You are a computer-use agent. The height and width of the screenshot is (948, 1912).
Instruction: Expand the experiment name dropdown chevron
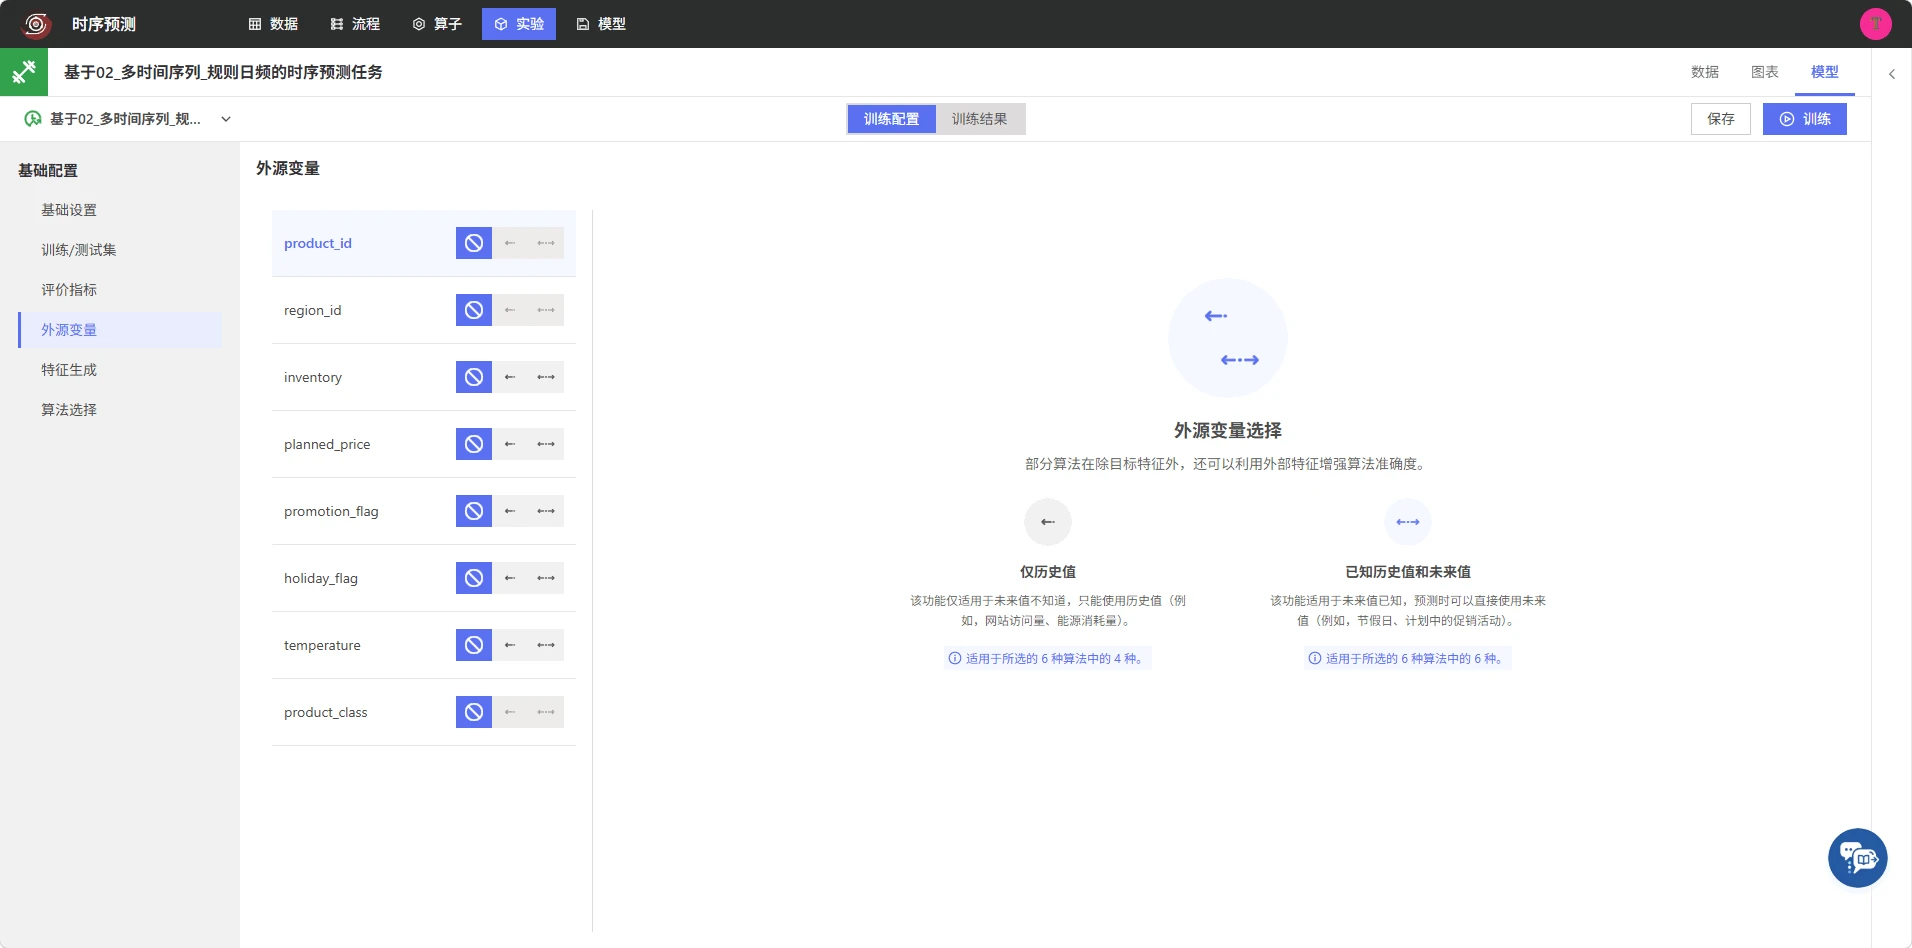tap(226, 119)
